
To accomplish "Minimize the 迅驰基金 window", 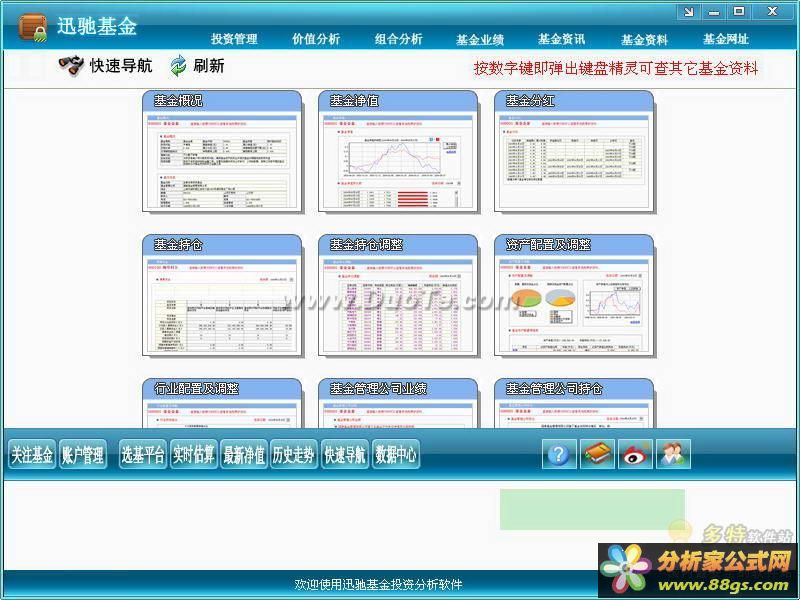I will (714, 12).
